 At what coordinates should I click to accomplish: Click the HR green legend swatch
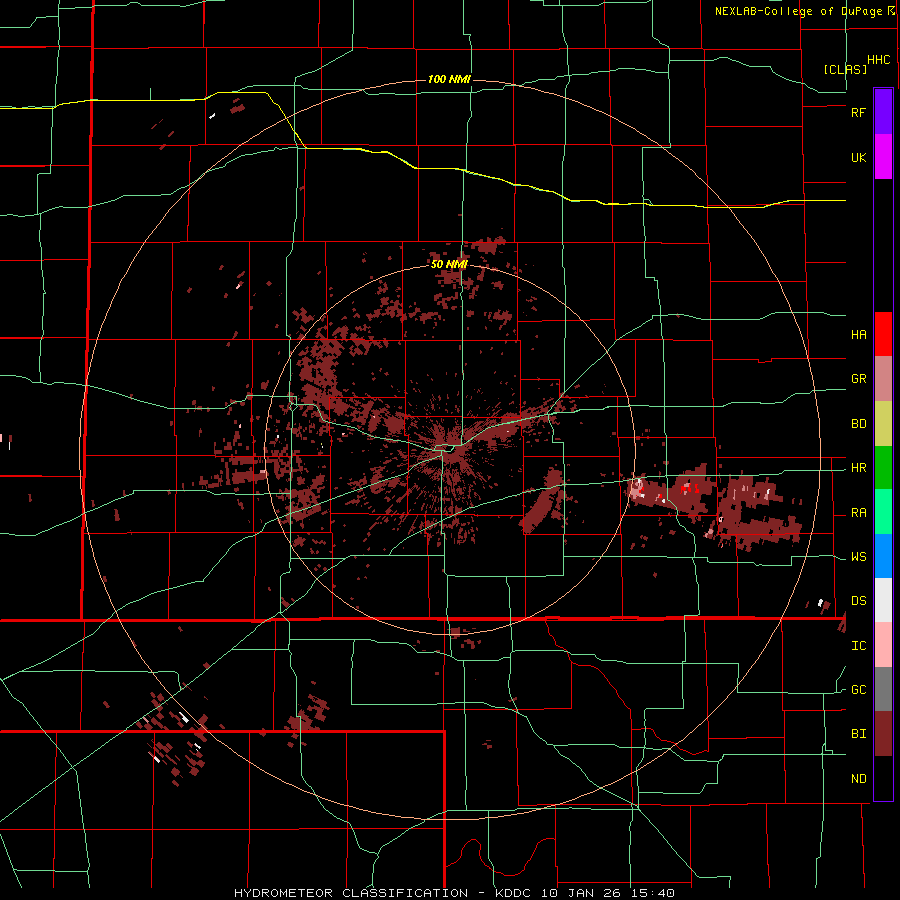click(x=883, y=468)
